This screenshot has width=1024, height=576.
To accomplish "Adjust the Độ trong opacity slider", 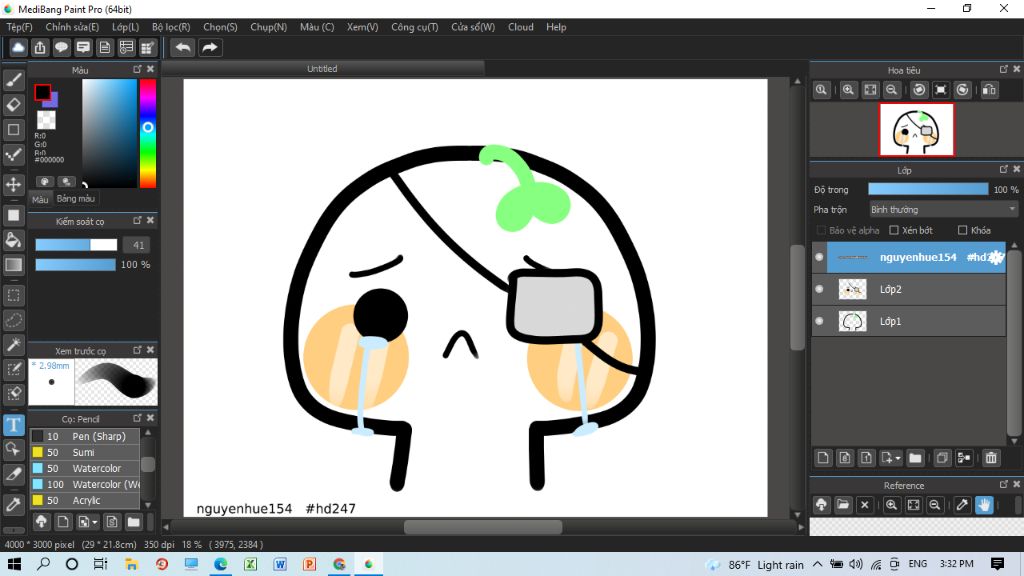I will [x=928, y=189].
